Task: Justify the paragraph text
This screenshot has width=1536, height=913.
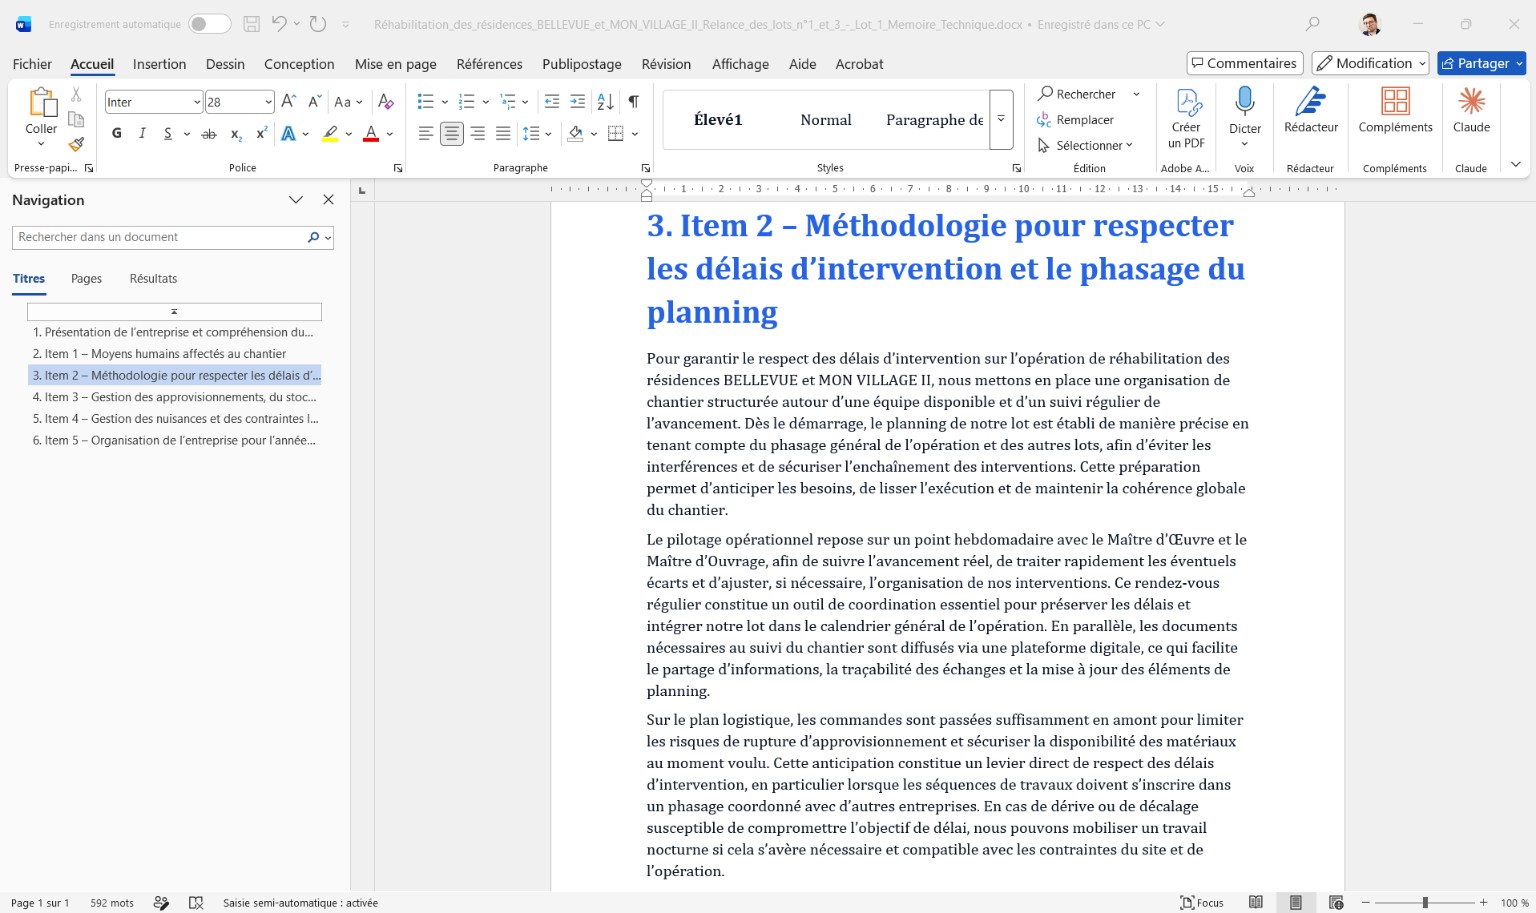Action: click(x=503, y=133)
